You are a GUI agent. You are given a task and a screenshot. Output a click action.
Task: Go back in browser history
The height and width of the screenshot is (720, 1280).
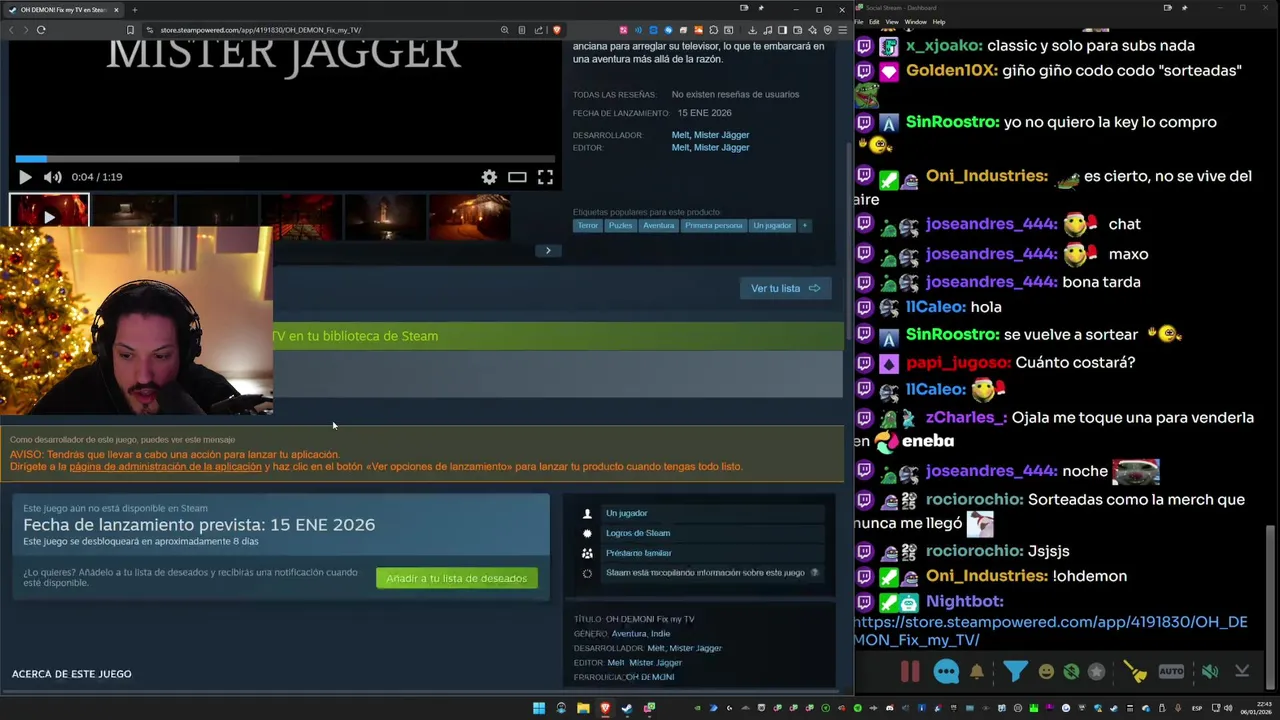12,30
